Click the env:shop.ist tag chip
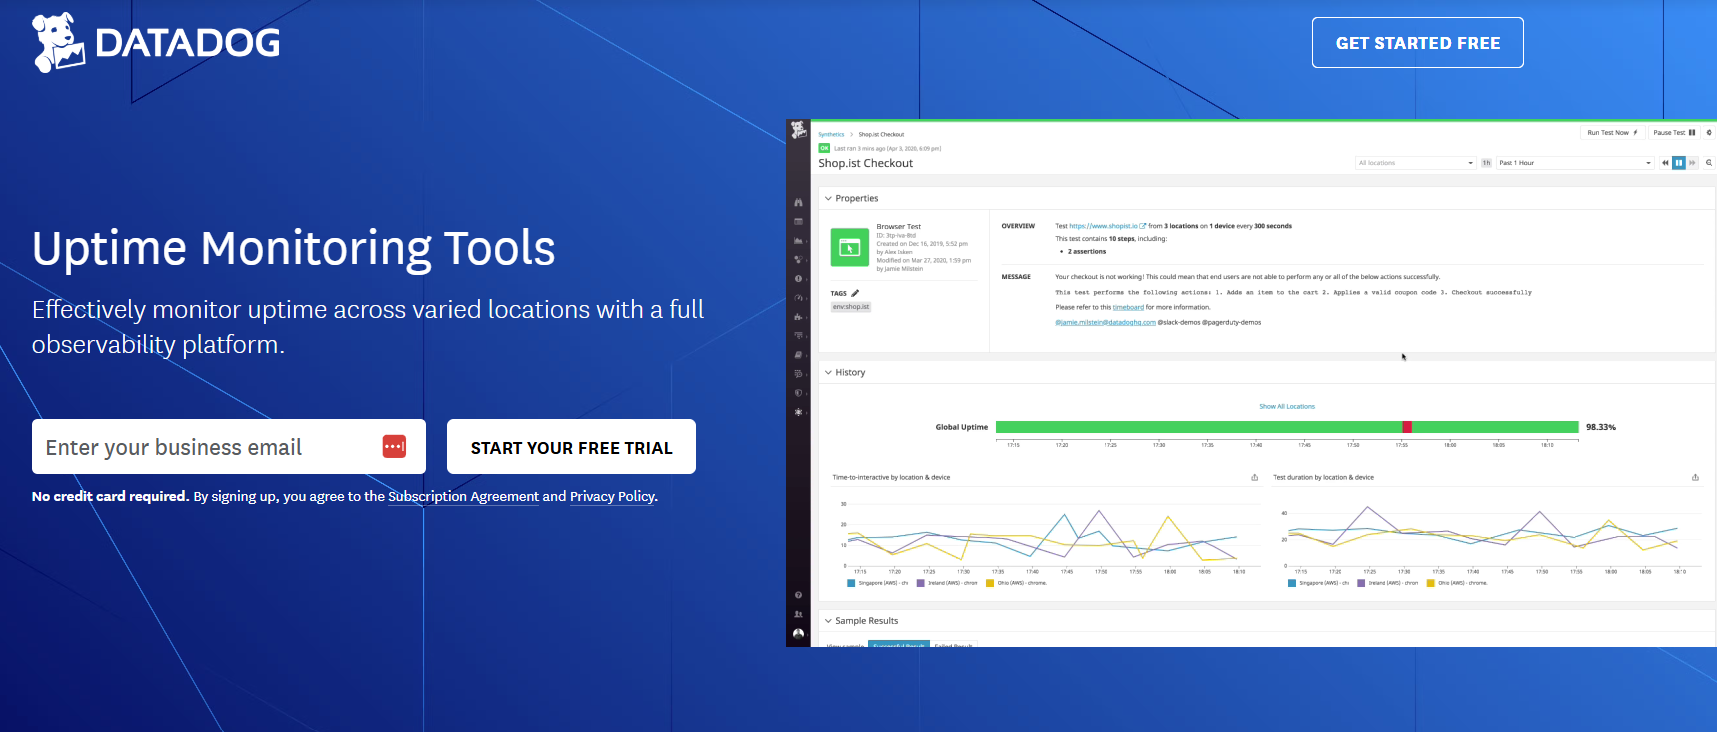Screen dimensions: 1717x732 [851, 307]
